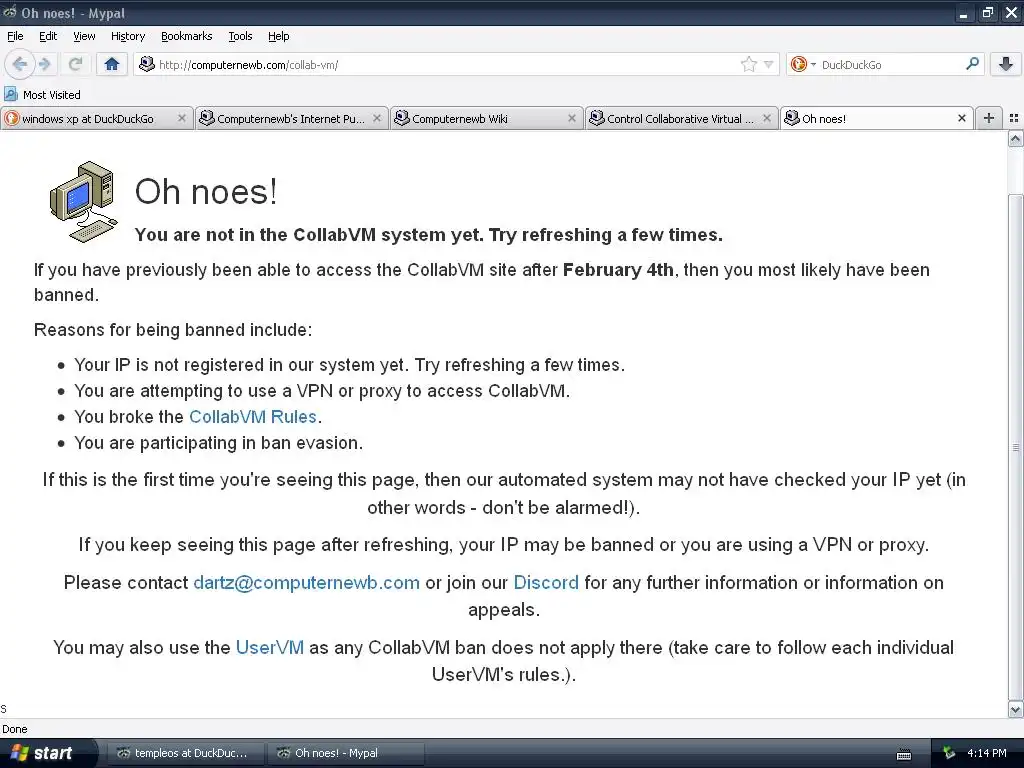Click the network connection tray icon
Viewport: 1024px width, 768px height.
pyautogui.click(x=949, y=753)
